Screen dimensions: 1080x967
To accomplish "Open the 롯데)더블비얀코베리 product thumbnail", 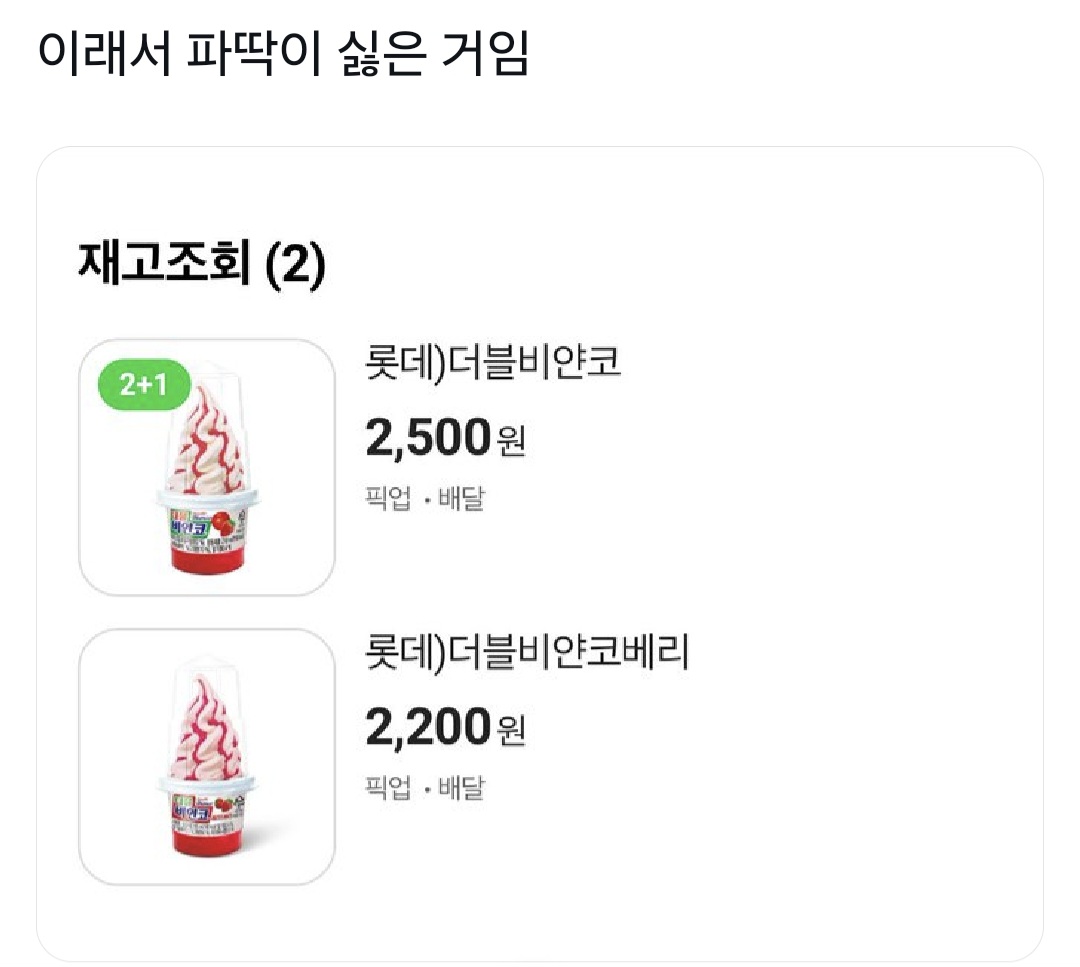I will [206, 757].
